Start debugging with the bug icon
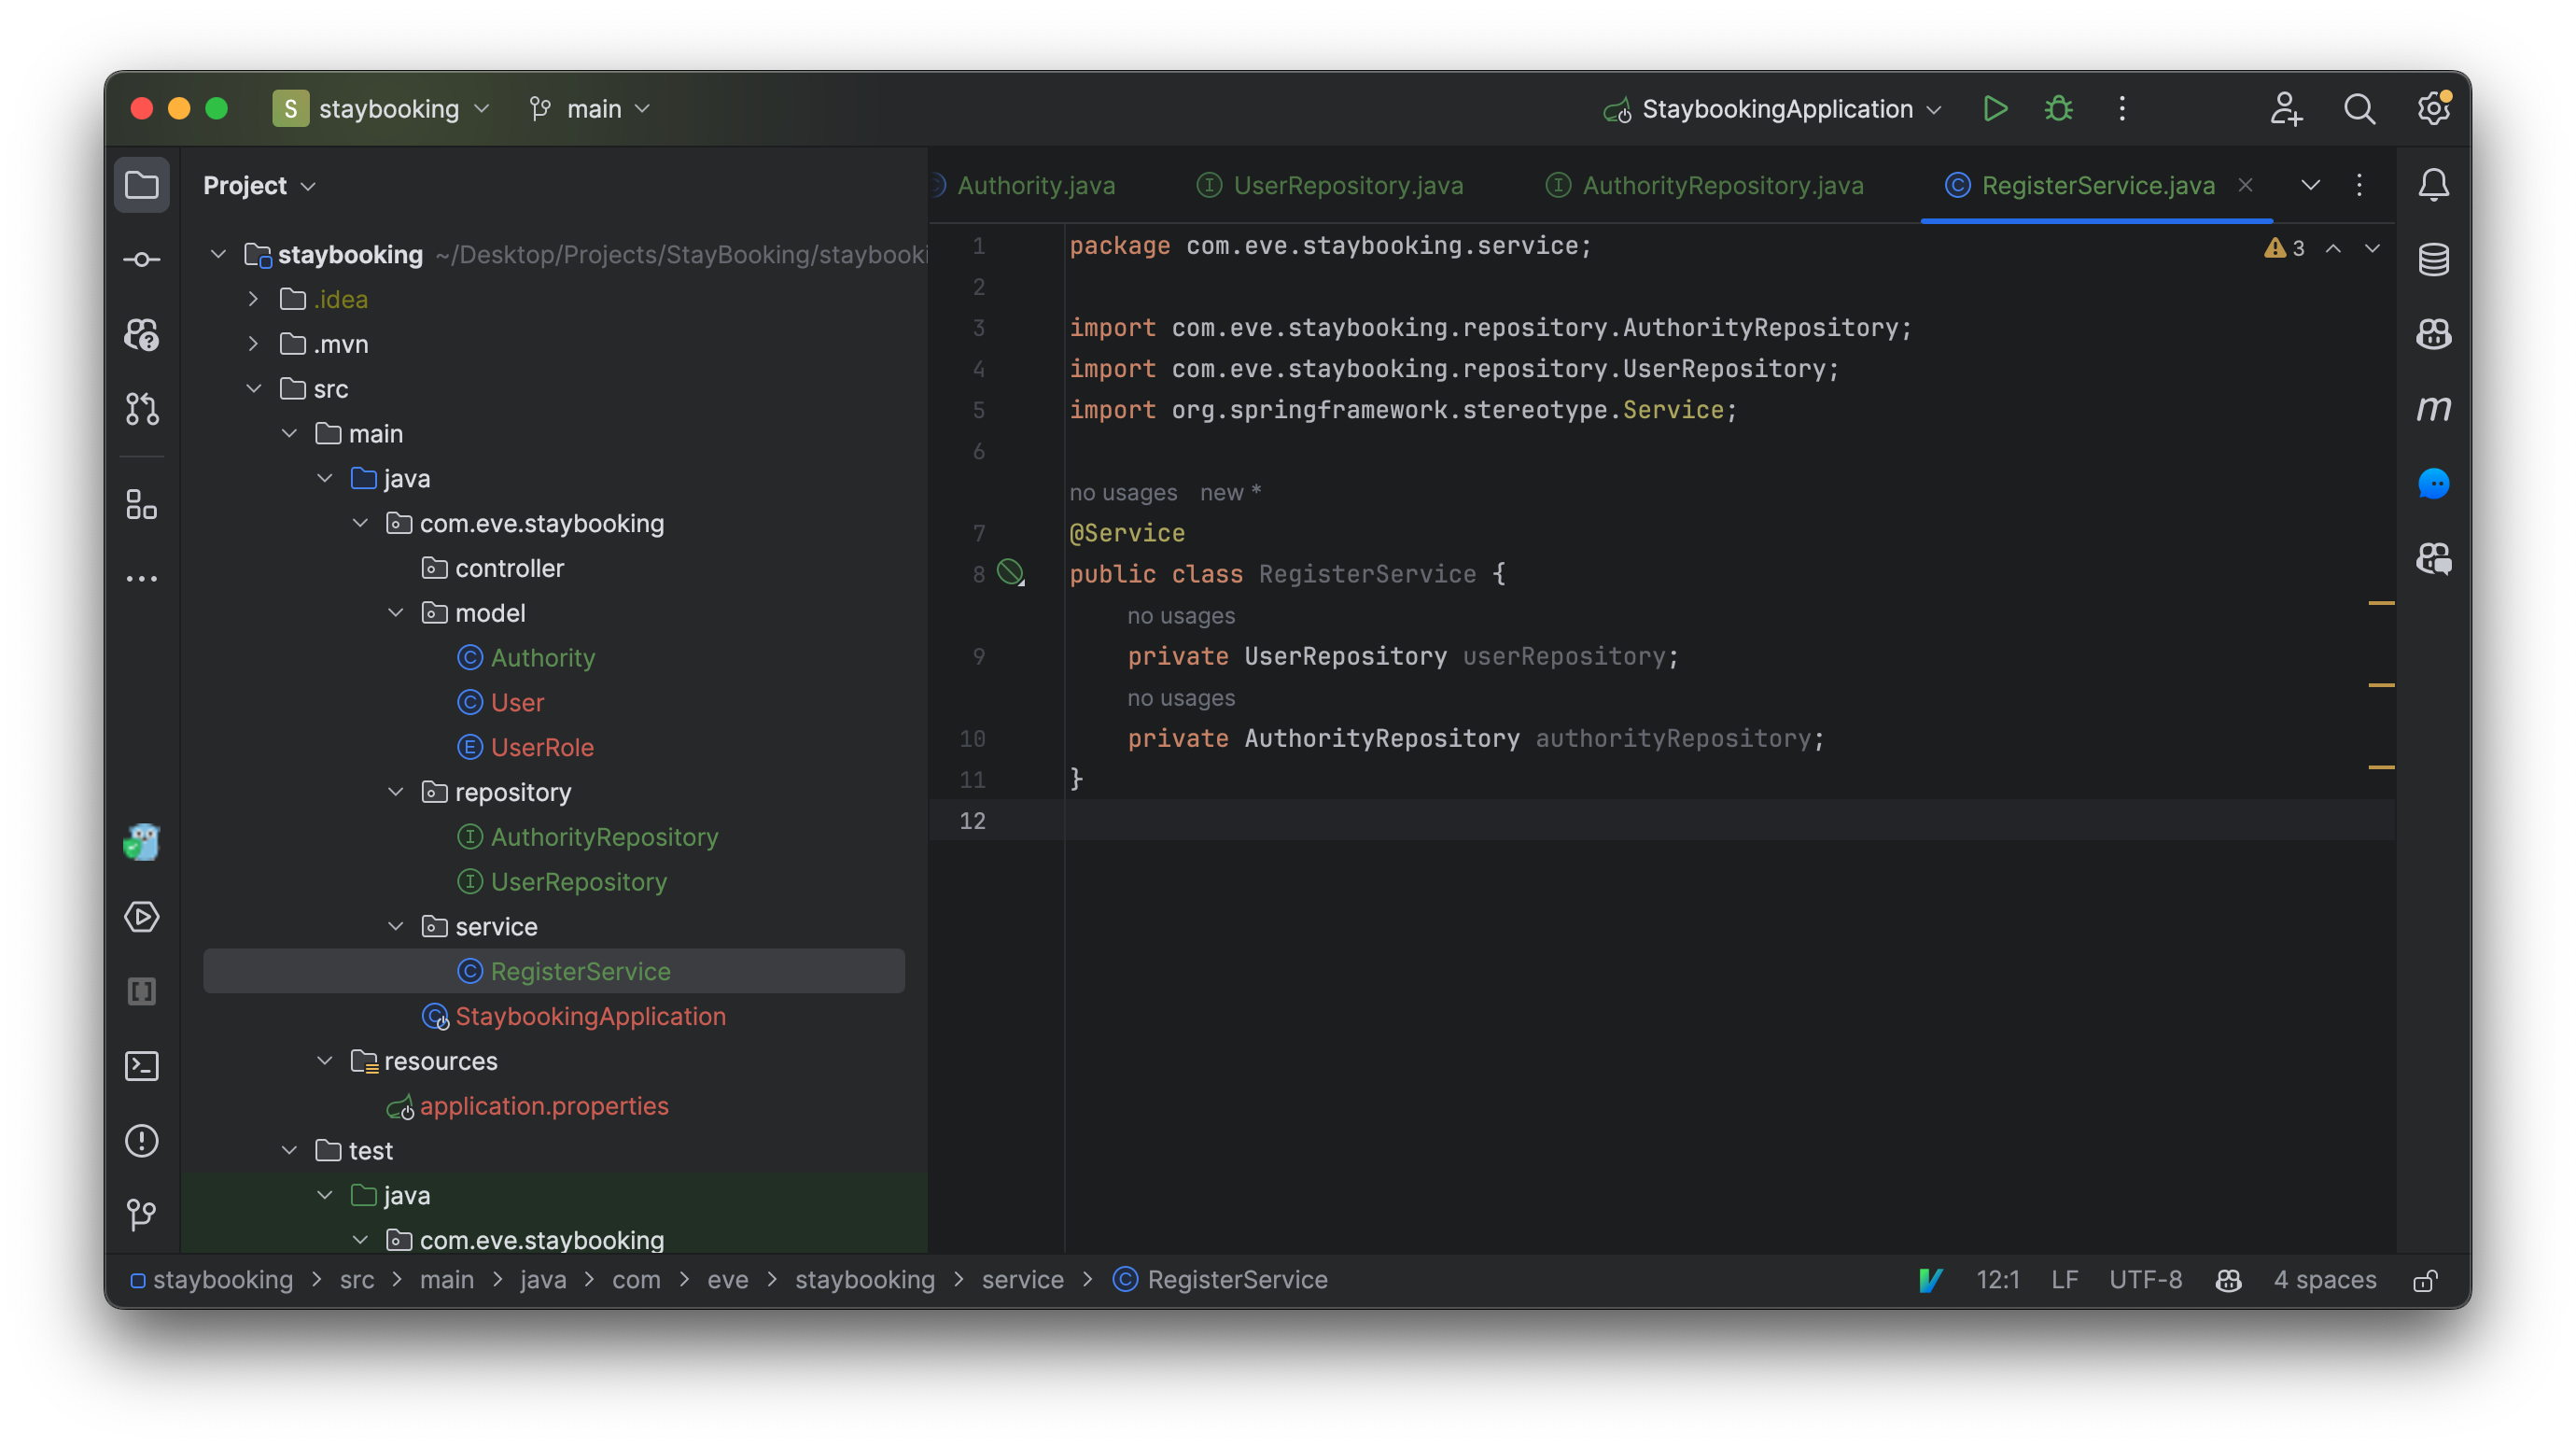Screen dimensions: 2576x1447 [2057, 108]
